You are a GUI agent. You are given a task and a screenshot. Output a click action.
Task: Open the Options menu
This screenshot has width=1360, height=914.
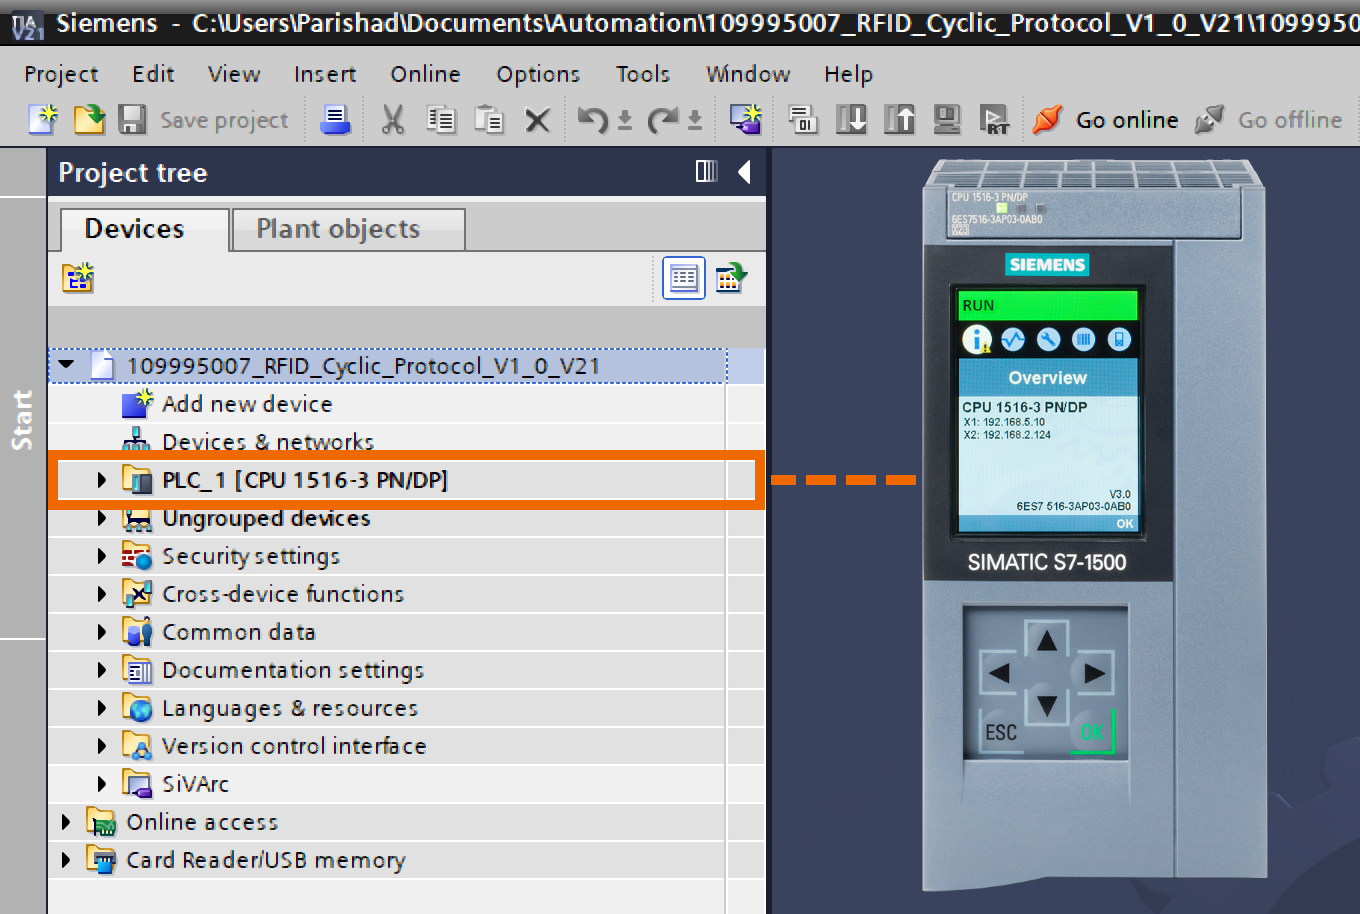538,74
